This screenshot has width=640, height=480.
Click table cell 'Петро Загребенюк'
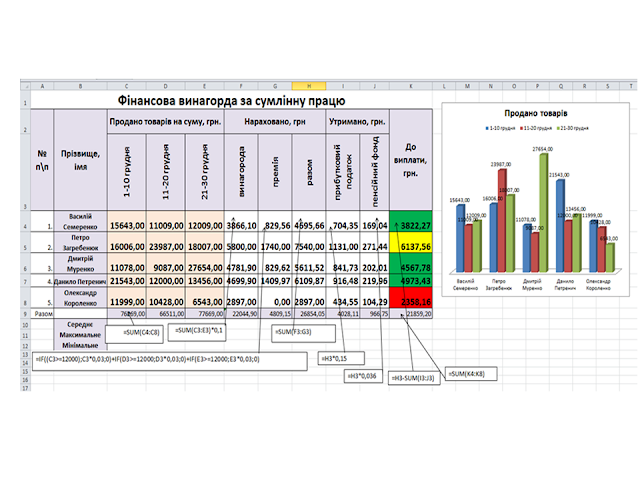[x=80, y=242]
